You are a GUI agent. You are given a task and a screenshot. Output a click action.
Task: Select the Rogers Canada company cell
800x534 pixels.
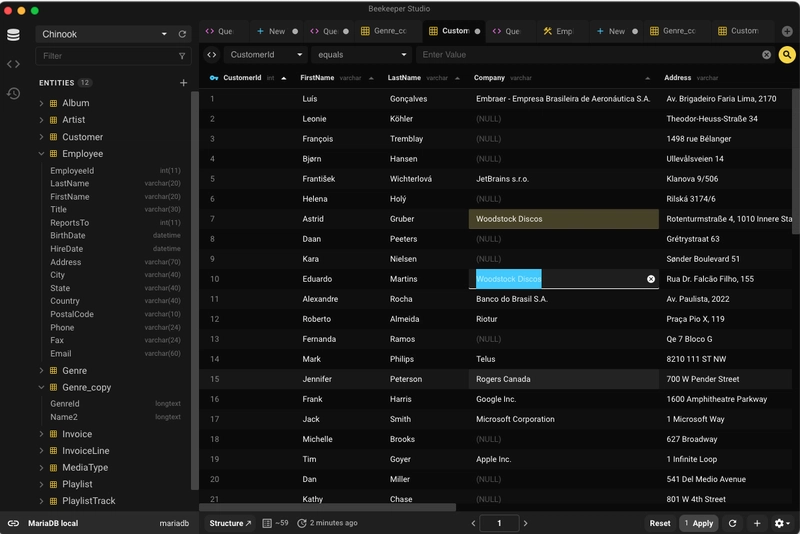(x=563, y=379)
